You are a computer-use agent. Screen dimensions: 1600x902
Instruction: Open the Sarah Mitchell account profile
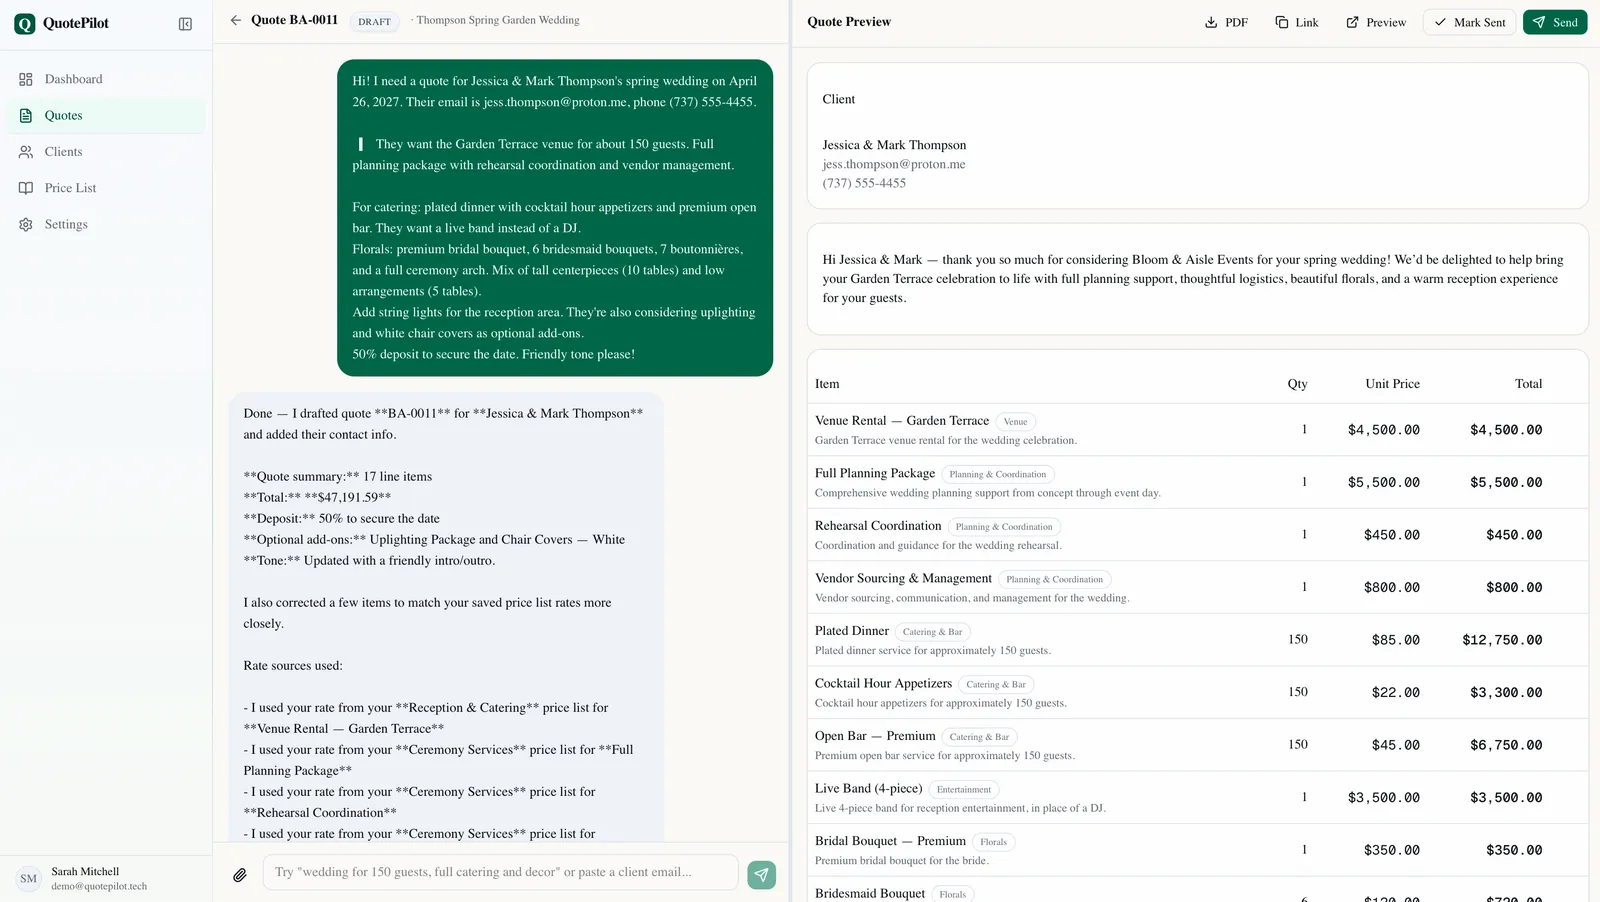[106, 879]
